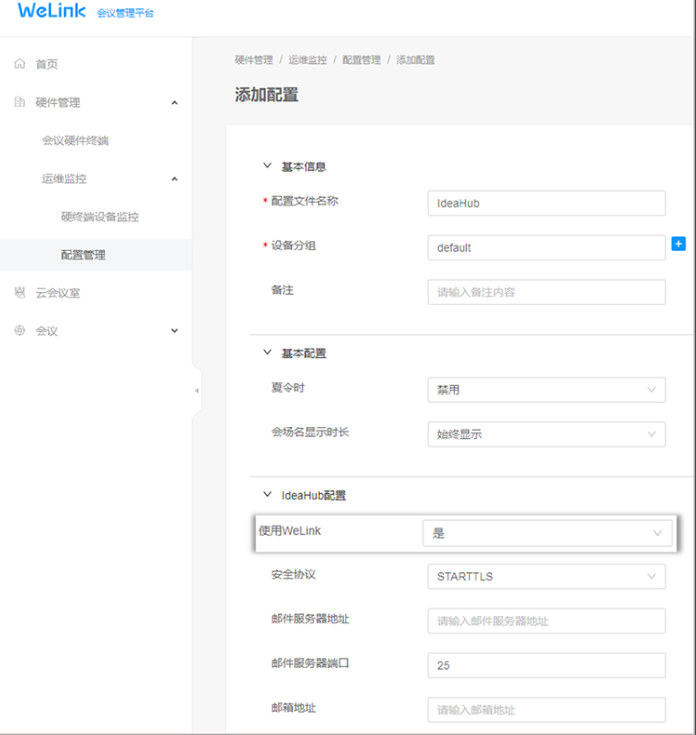Open 首页 in the sidebar
This screenshot has height=735, width=696.
coord(47,64)
